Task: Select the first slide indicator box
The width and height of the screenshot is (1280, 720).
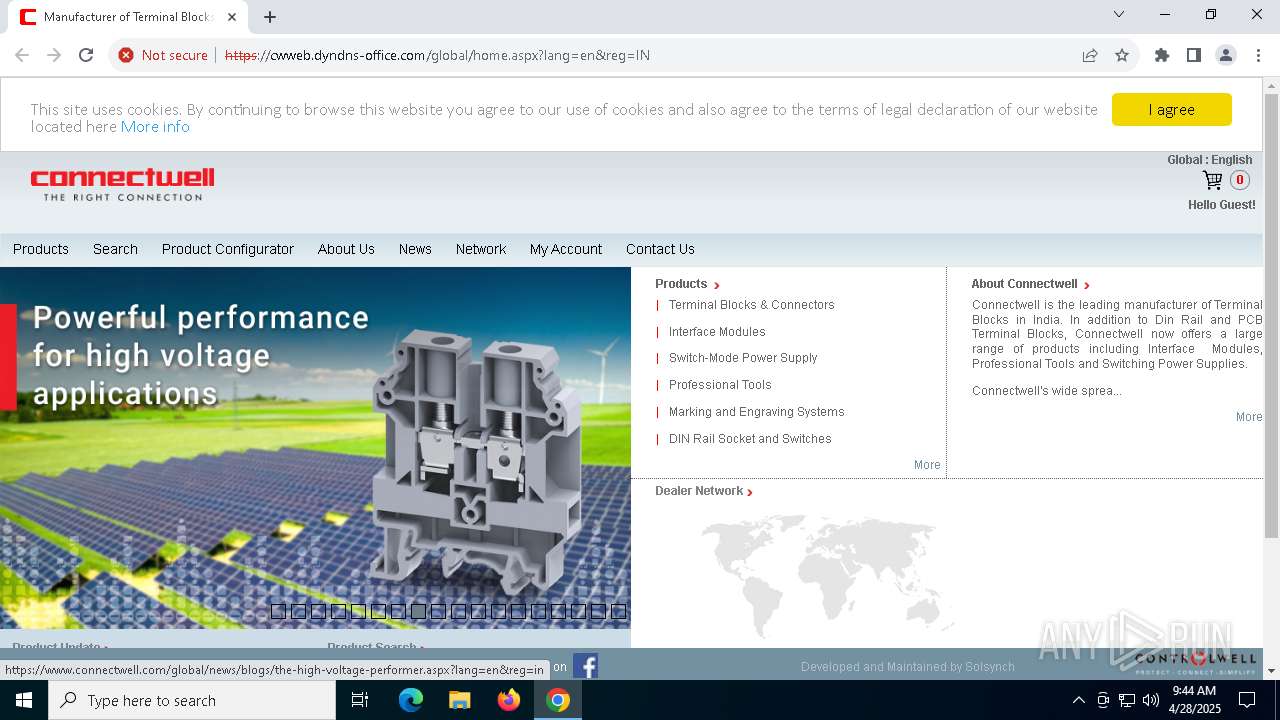Action: coord(278,611)
